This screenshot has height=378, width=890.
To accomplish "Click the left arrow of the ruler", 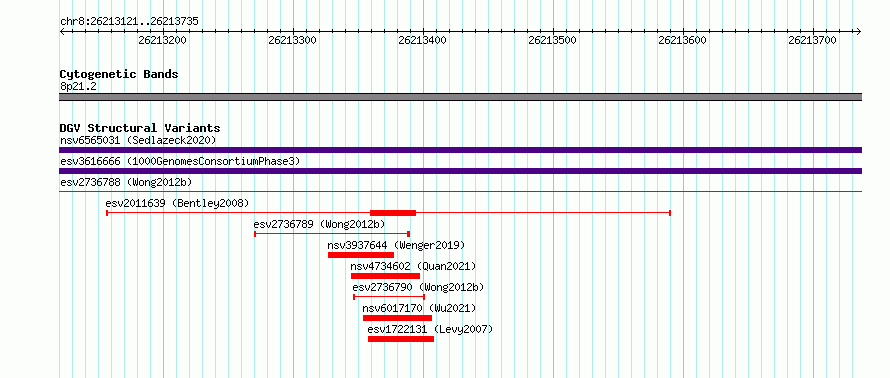I will [62, 32].
